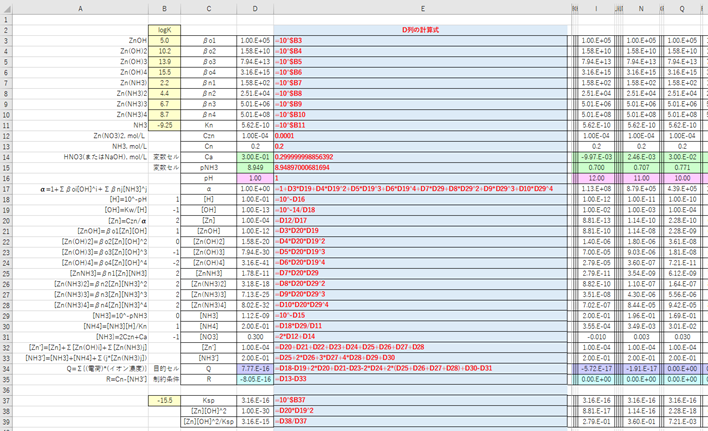The image size is (708, 431).
Task: Select column I header
Action: [x=596, y=9]
